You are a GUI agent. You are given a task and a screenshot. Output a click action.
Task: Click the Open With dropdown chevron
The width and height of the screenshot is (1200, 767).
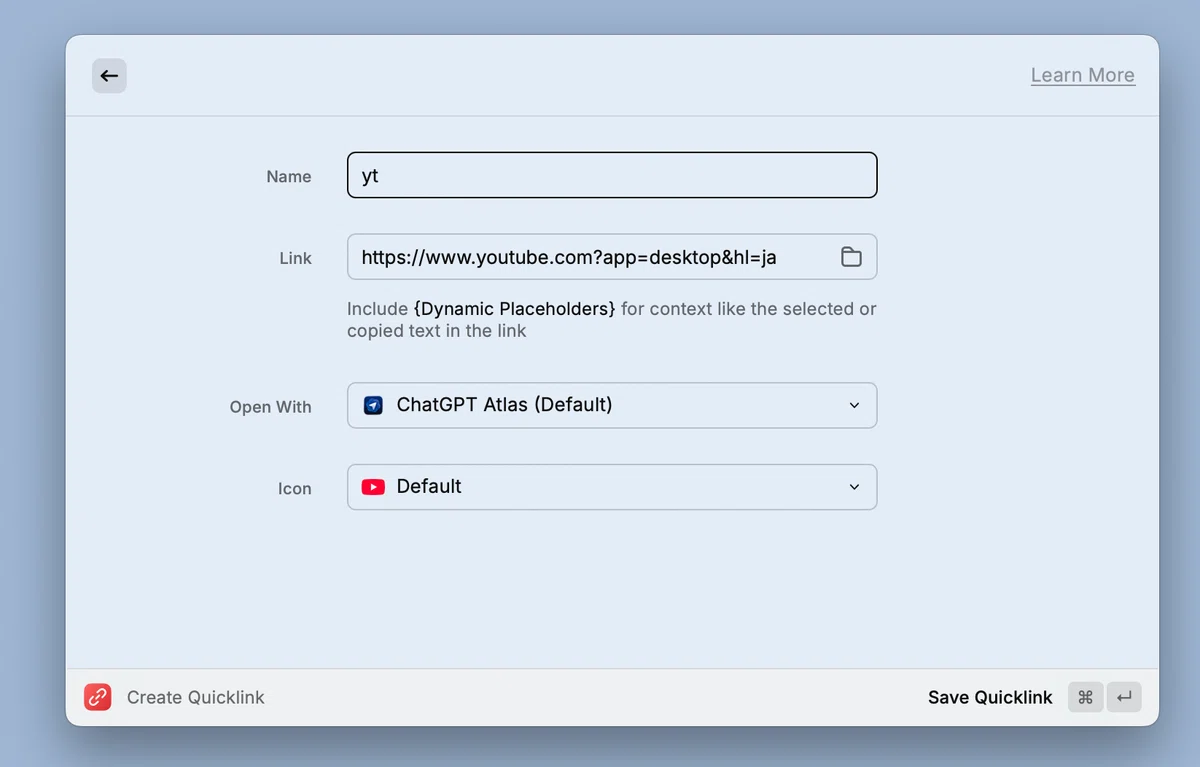tap(854, 405)
